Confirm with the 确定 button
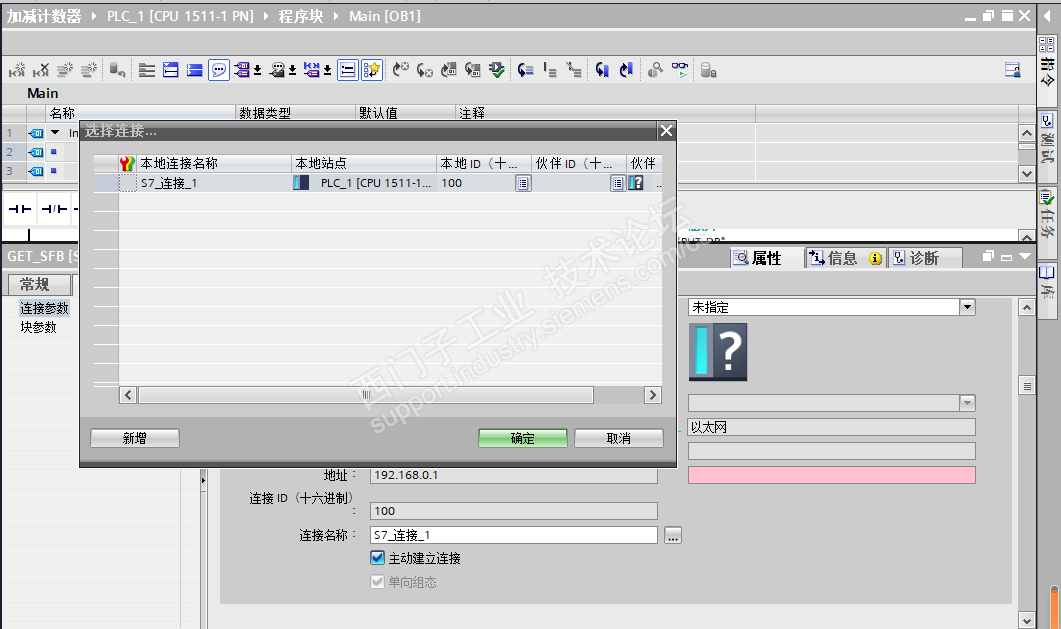This screenshot has height=629, width=1061. pyautogui.click(x=522, y=438)
